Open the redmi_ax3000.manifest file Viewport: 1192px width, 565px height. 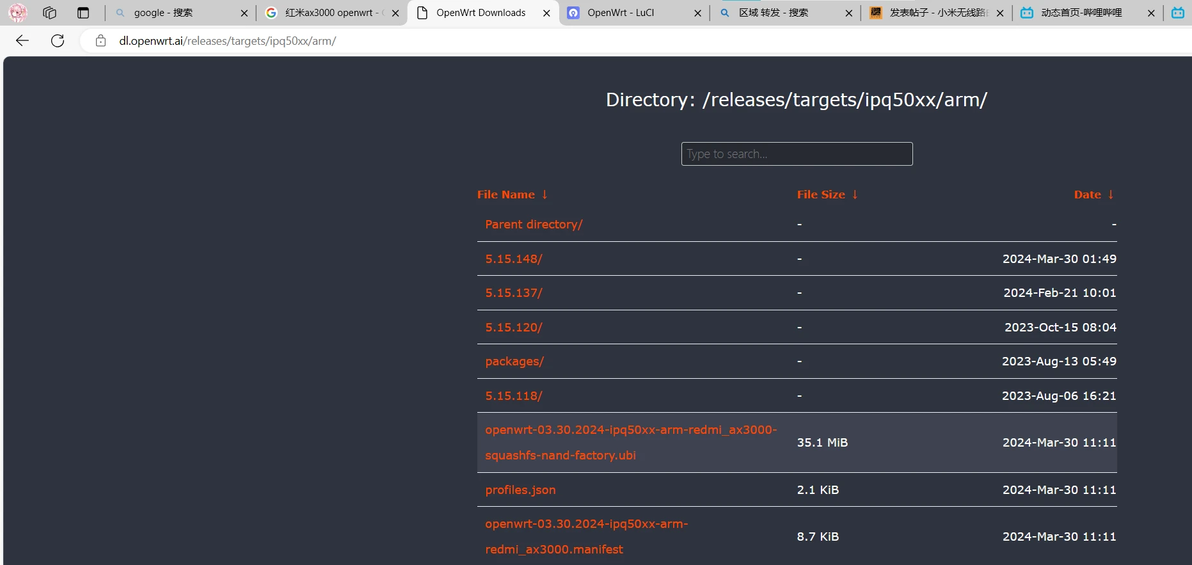pyautogui.click(x=586, y=537)
